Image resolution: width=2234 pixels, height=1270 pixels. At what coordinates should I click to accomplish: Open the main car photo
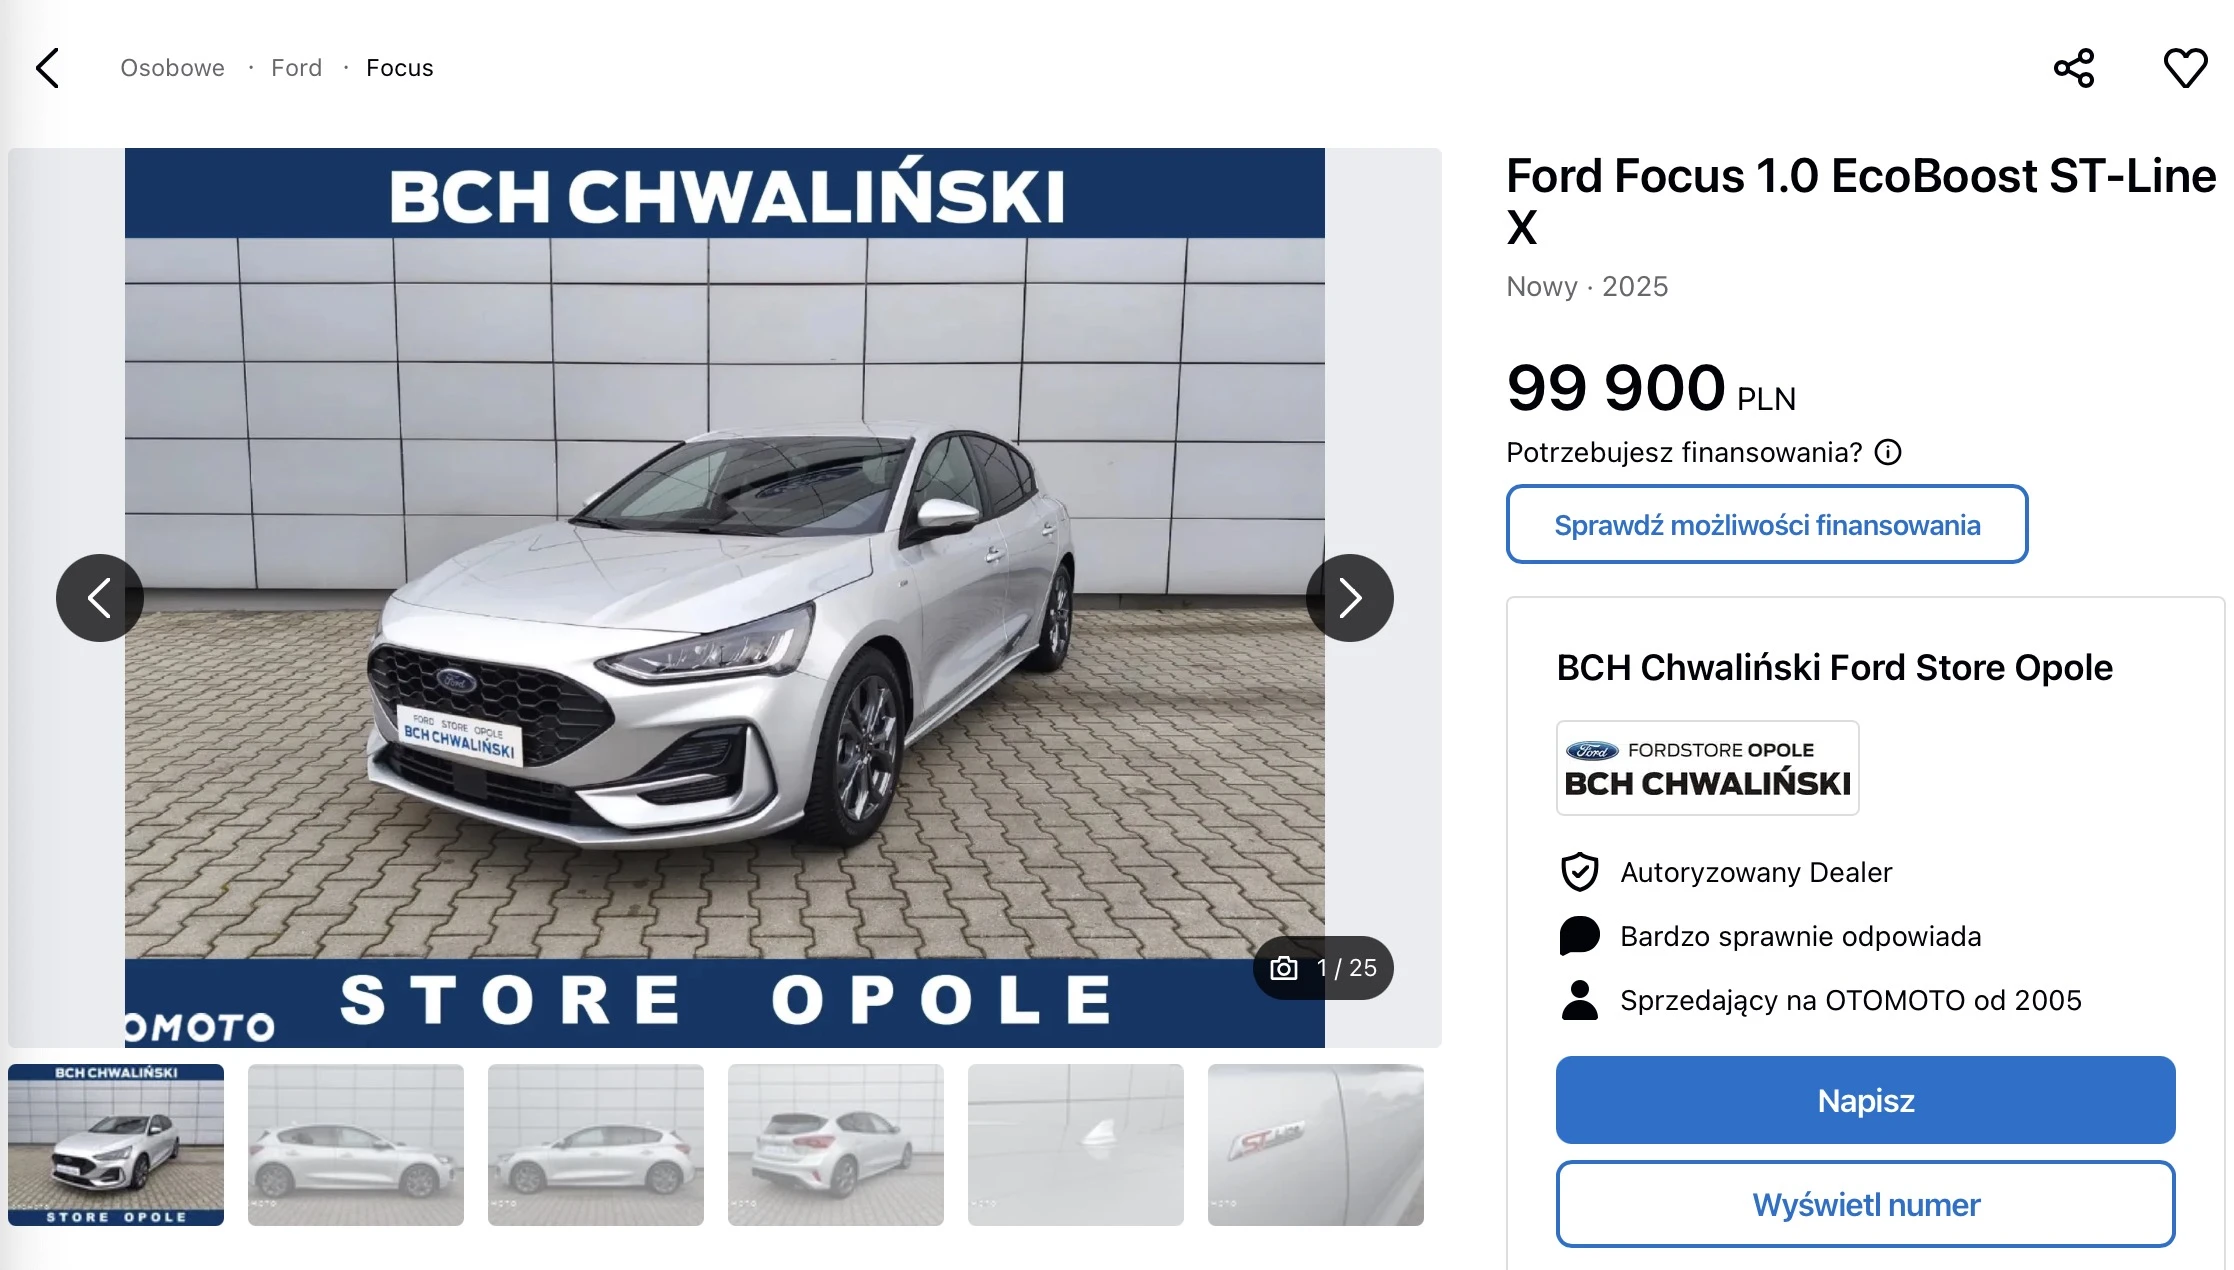(724, 598)
